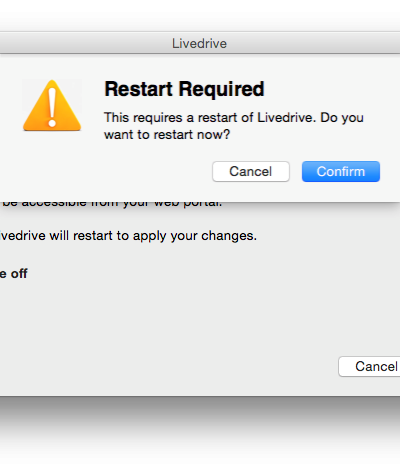Click the bold 'off' label
The image size is (400, 476).
pos(19,274)
